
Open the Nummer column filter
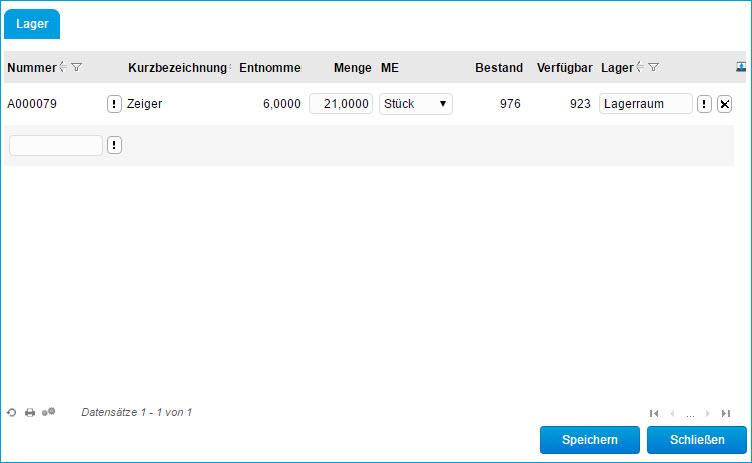77,67
